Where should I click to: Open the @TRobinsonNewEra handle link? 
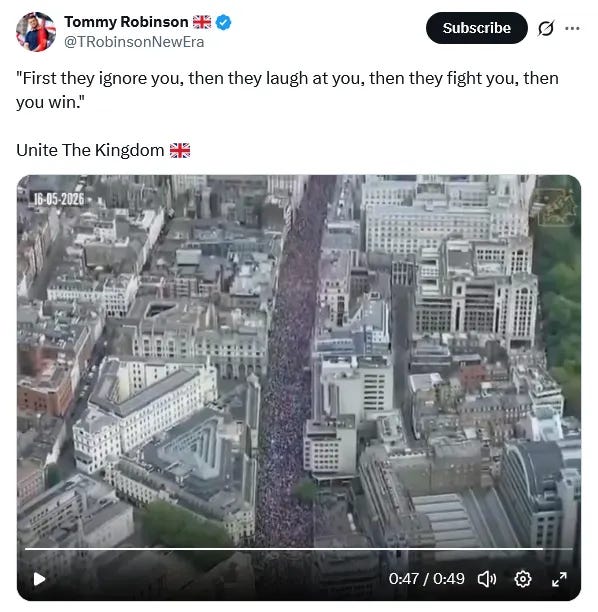[x=134, y=42]
